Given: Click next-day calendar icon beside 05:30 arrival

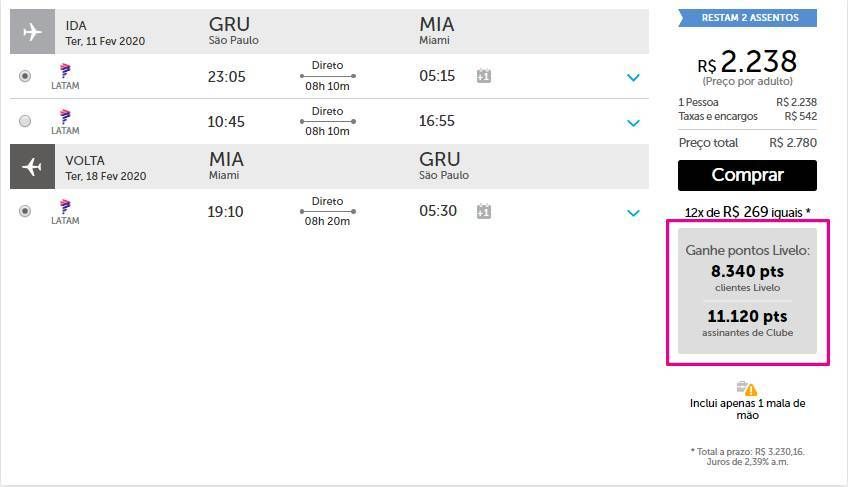Looking at the screenshot, I should click(484, 211).
